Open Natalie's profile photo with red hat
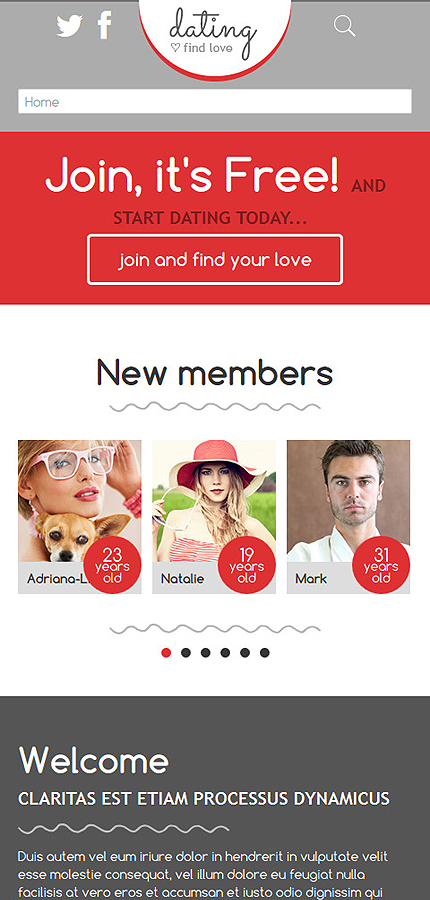This screenshot has width=430, height=900. pos(214,501)
